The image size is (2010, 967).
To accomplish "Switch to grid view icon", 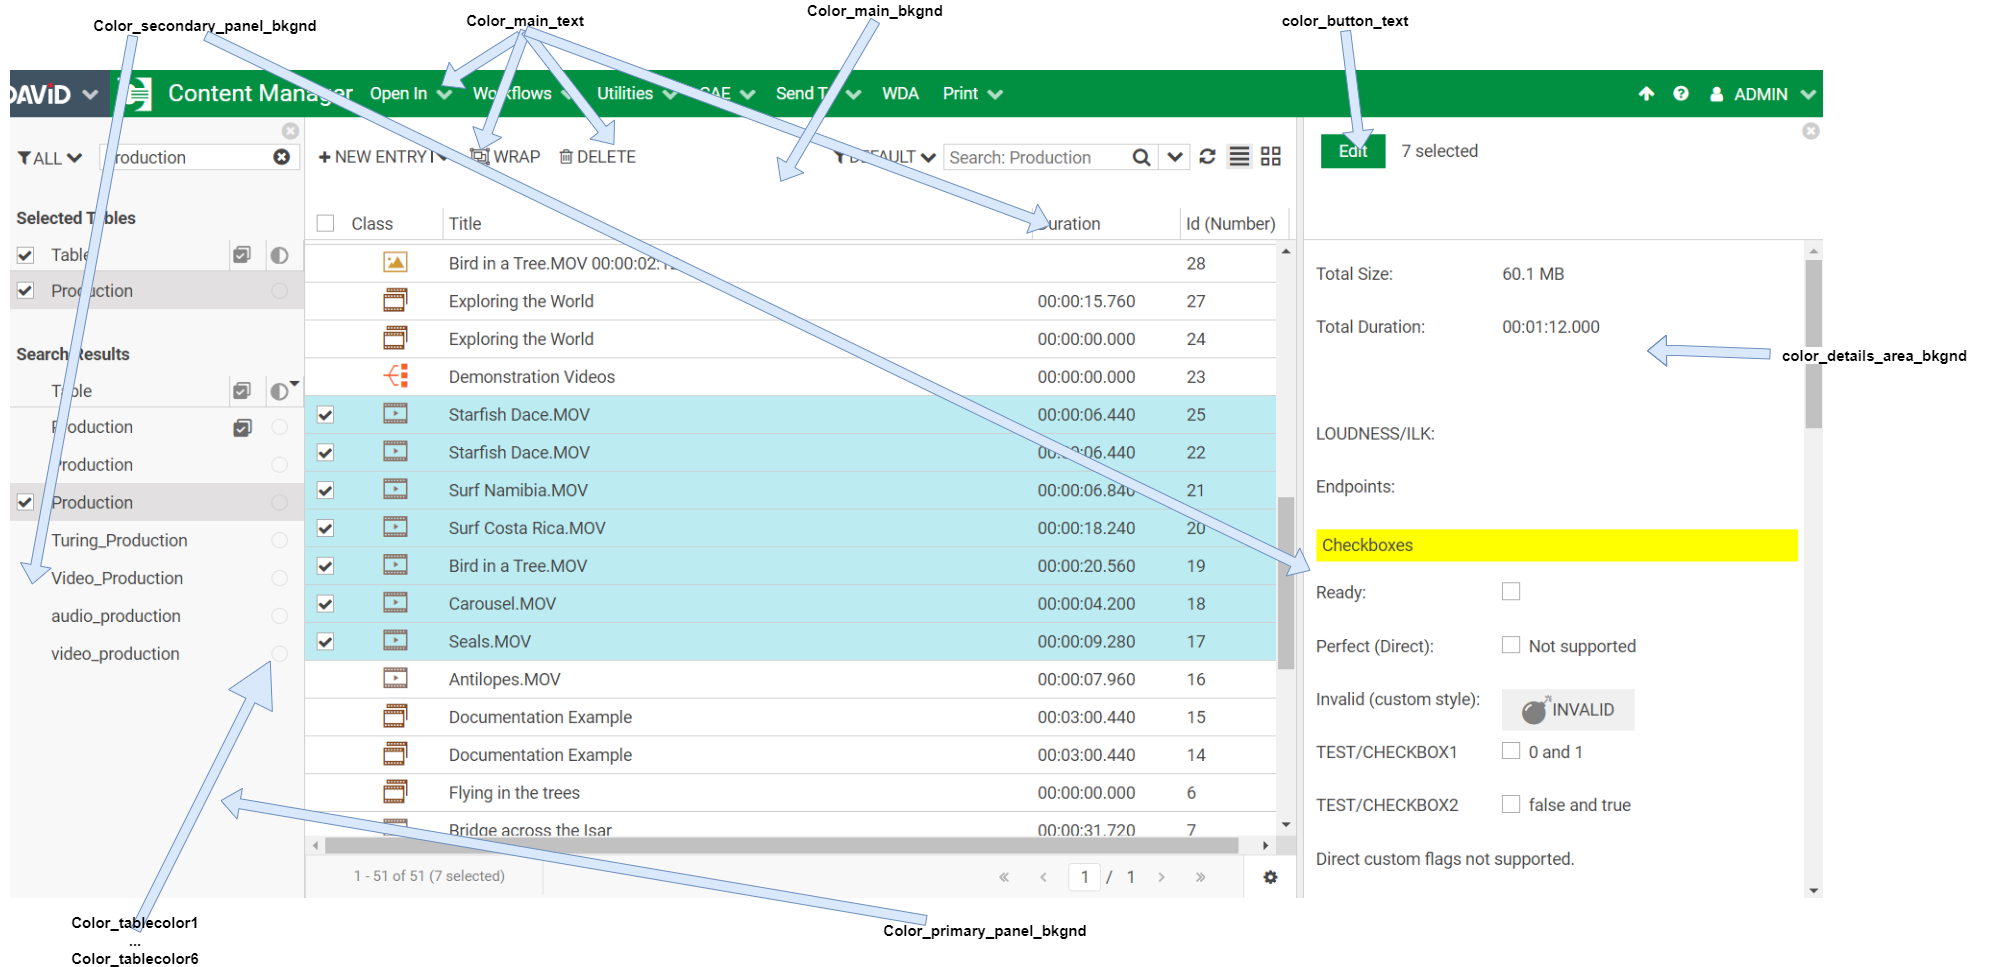I will click(1271, 157).
